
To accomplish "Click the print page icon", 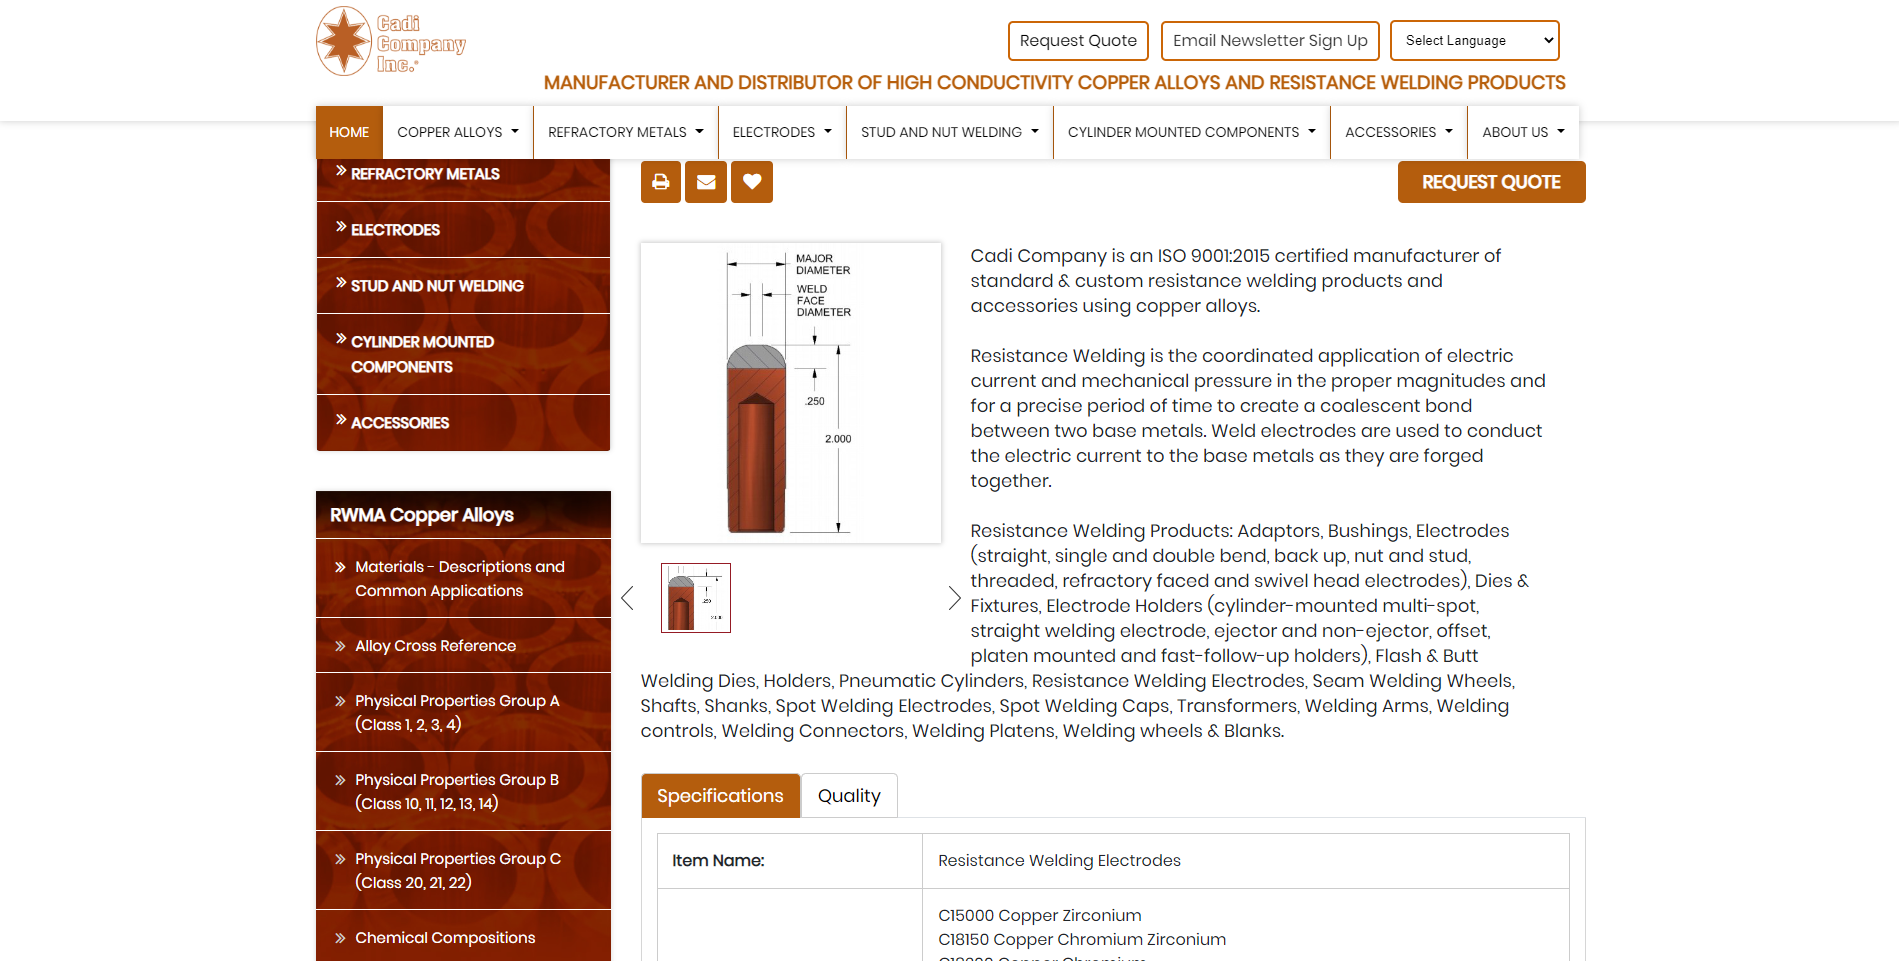I will [x=660, y=182].
